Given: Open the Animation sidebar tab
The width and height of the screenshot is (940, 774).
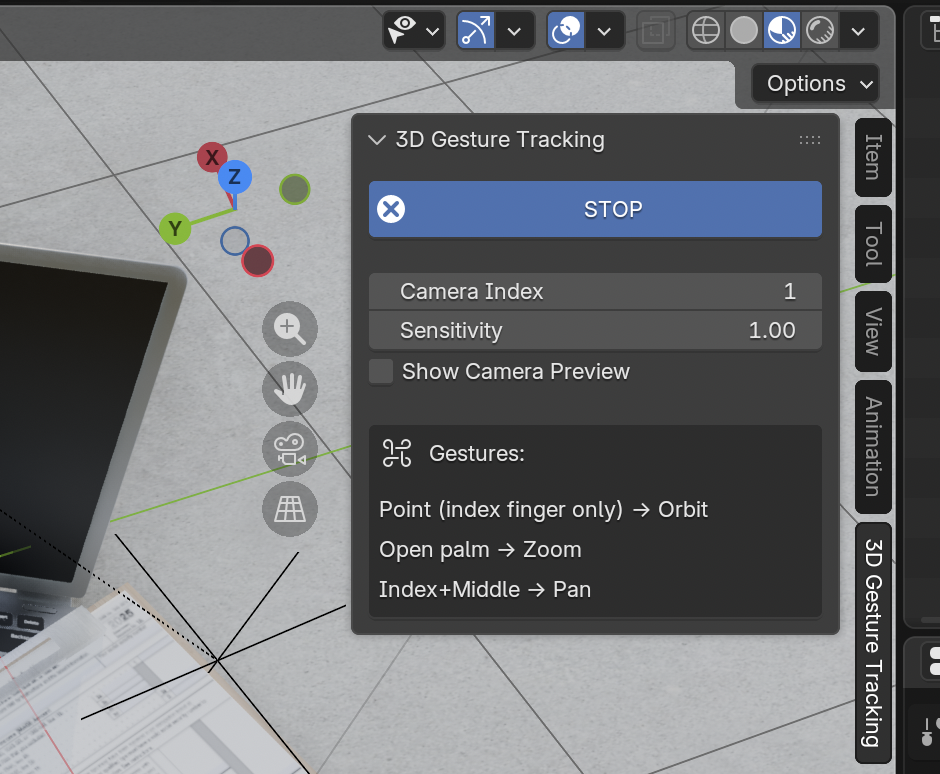Looking at the screenshot, I should coord(872,445).
